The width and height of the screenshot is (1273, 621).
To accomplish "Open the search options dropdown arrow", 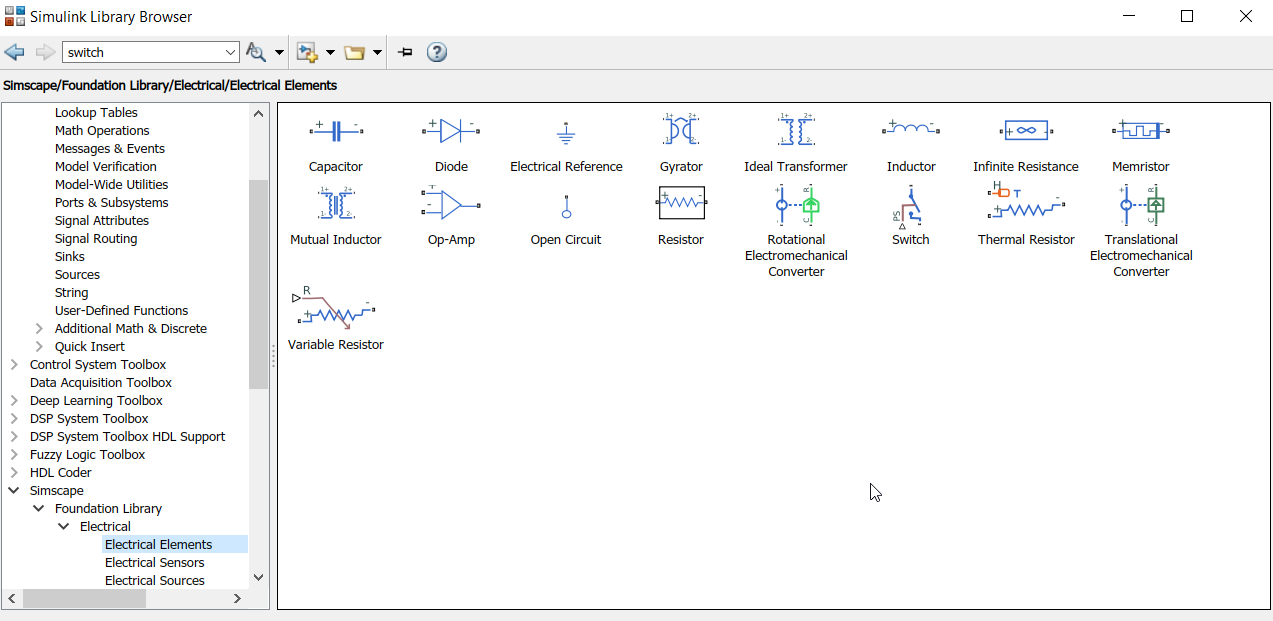I will tap(279, 52).
